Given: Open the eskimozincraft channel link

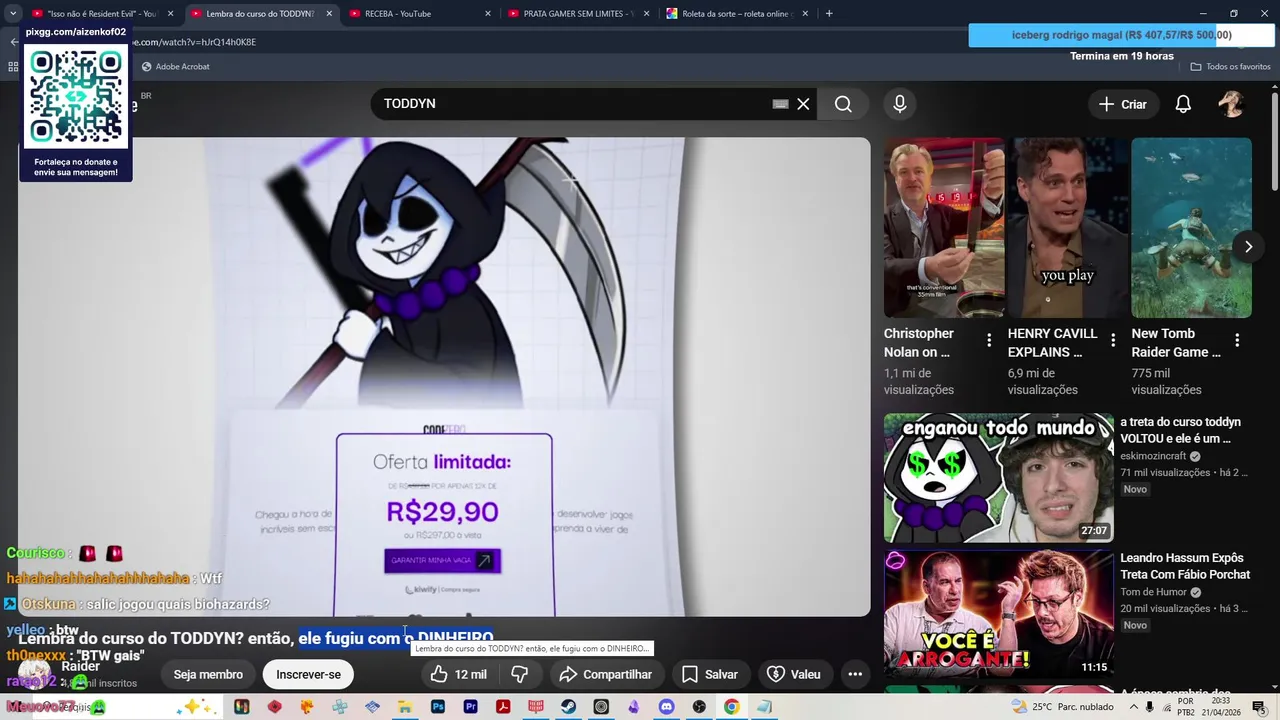Looking at the screenshot, I should (1153, 456).
